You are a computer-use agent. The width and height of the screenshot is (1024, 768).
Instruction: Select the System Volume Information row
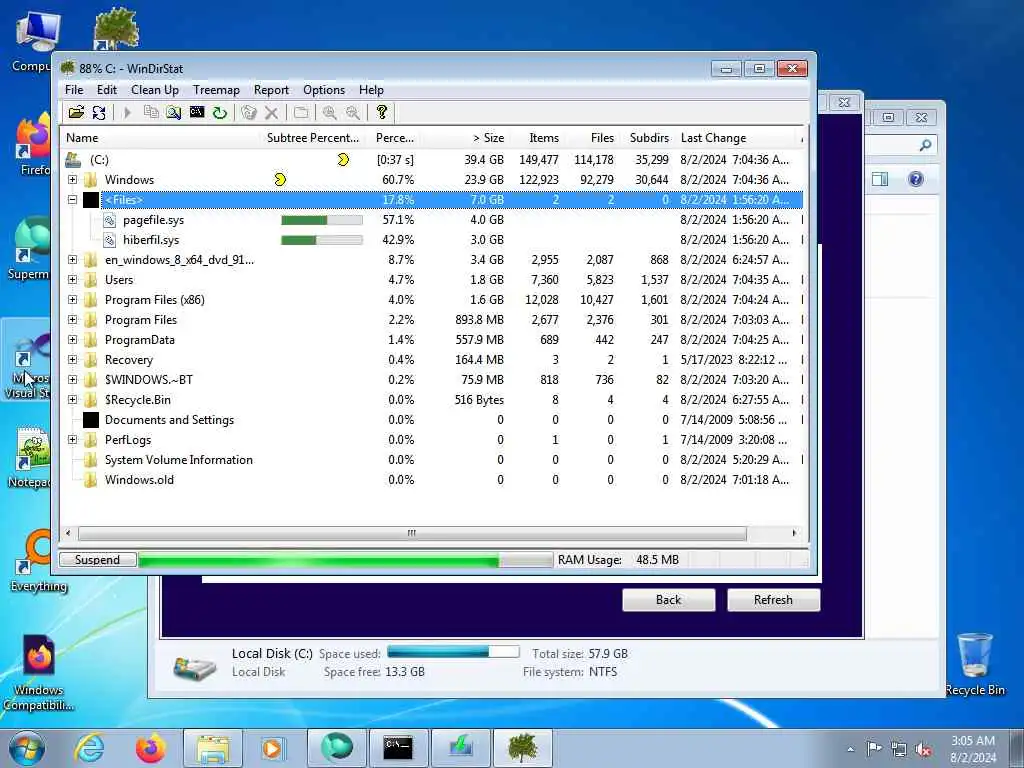pyautogui.click(x=432, y=460)
